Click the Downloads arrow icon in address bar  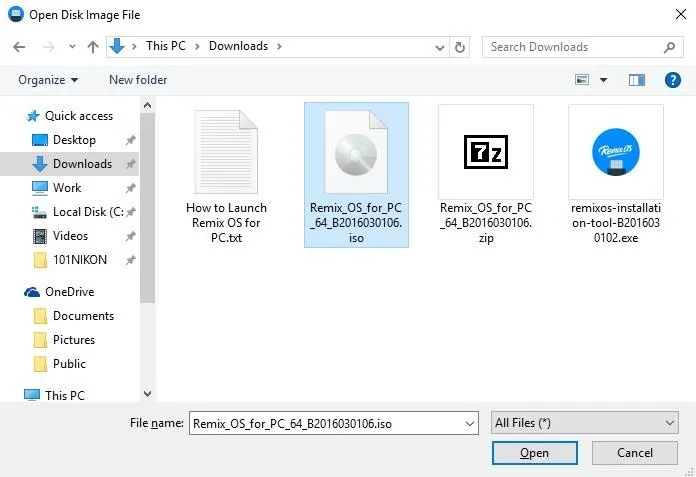[117, 46]
